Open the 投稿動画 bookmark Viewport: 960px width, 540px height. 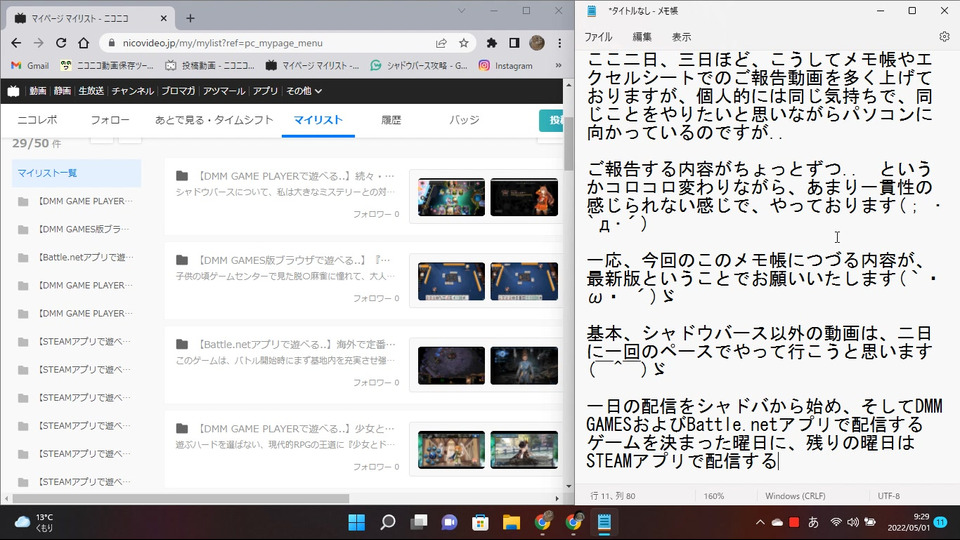[x=210, y=66]
